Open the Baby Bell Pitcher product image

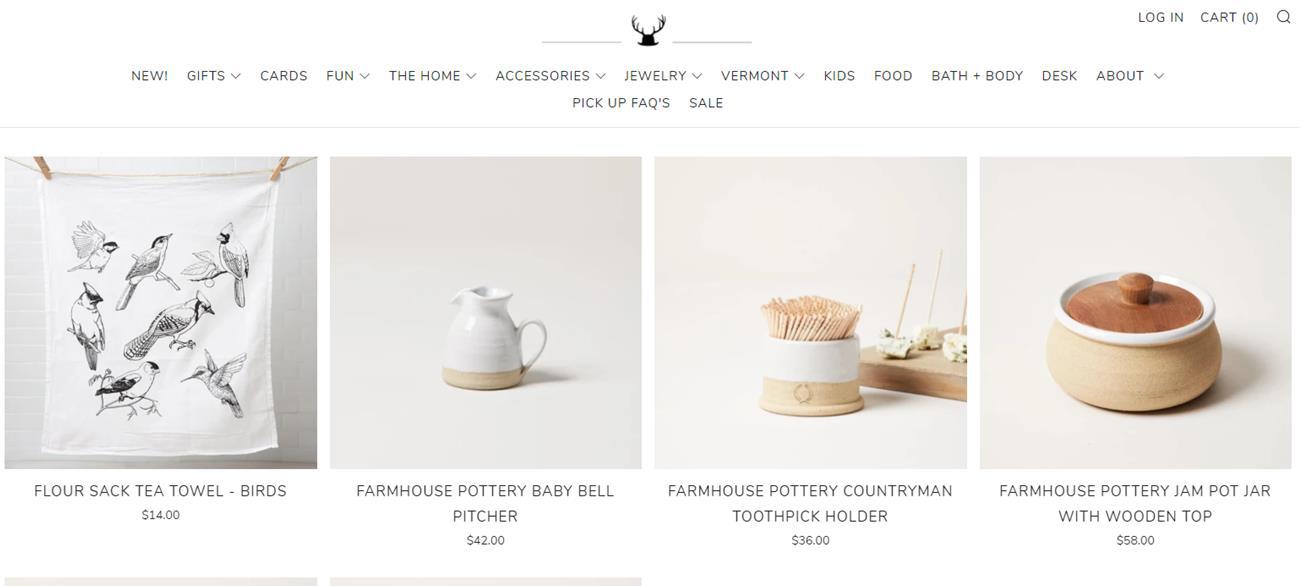click(x=486, y=312)
